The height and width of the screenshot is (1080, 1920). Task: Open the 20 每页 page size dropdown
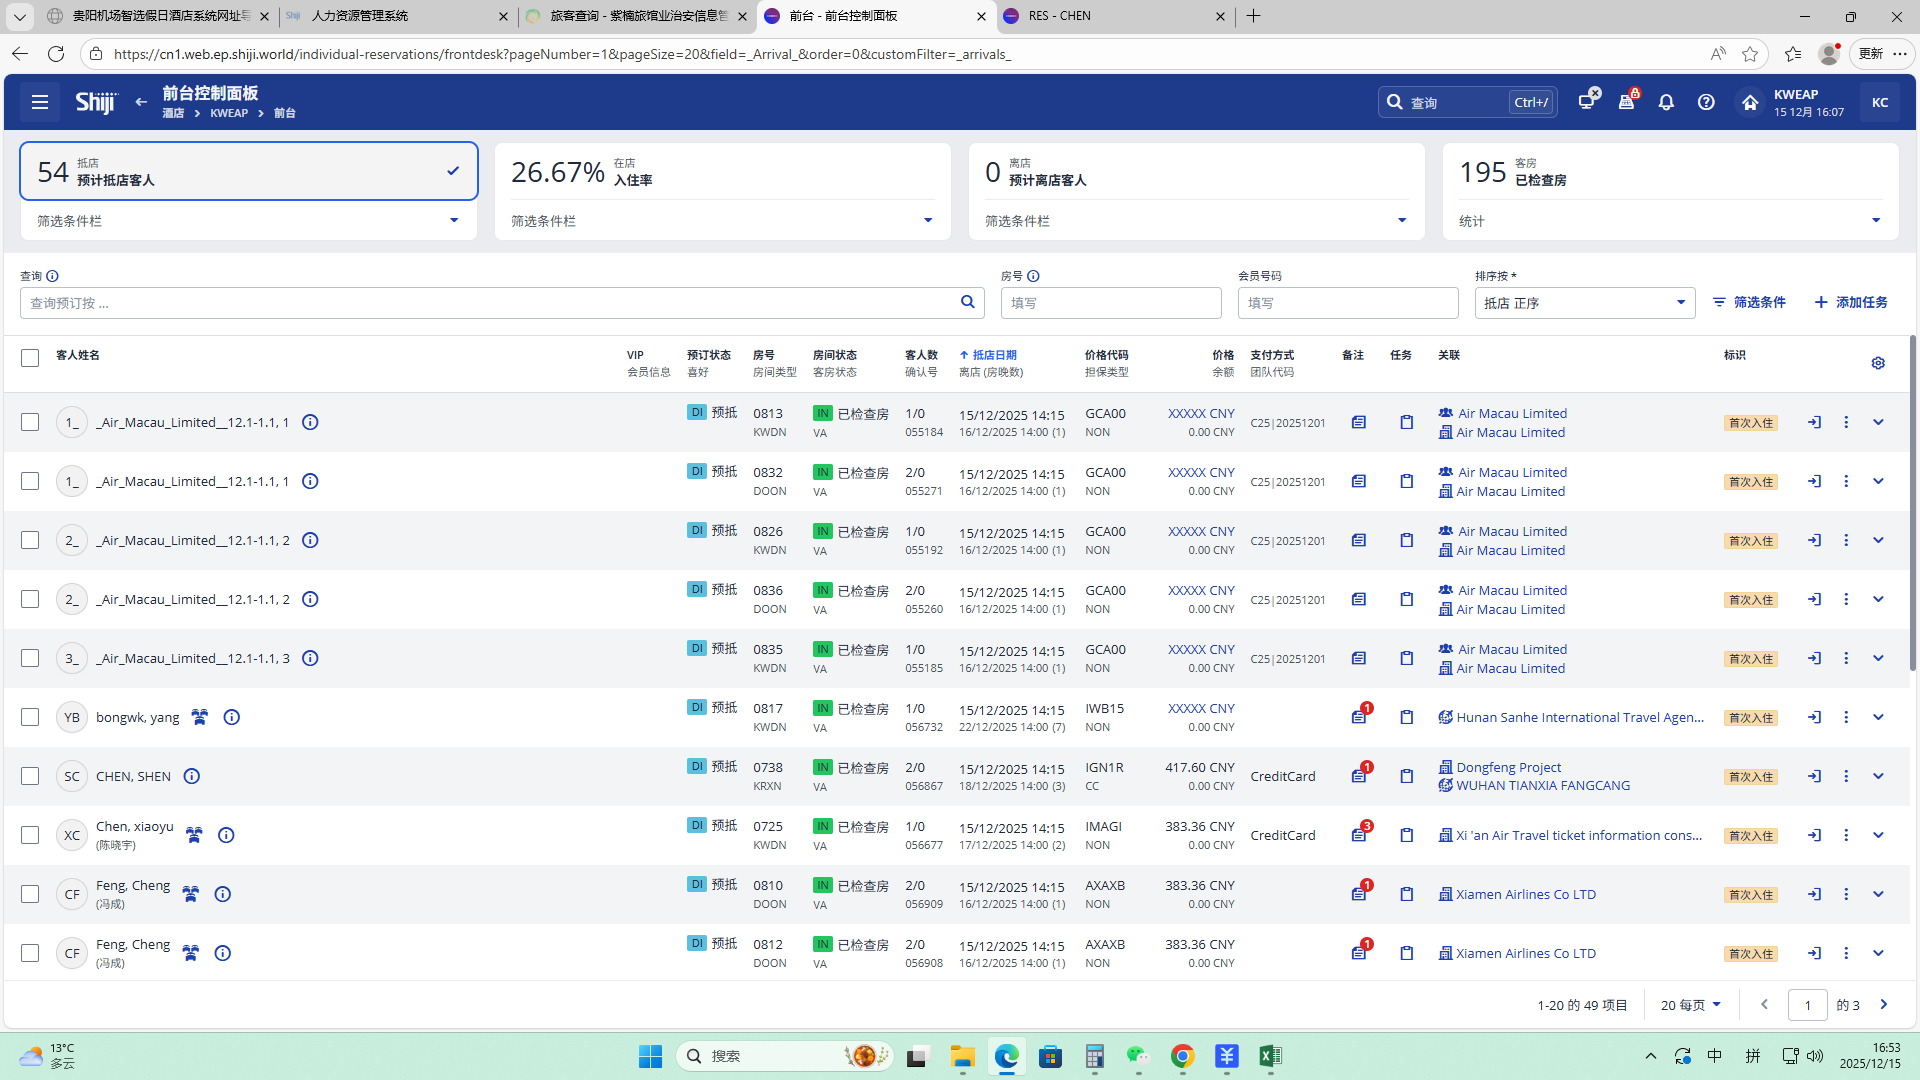(x=1690, y=1005)
